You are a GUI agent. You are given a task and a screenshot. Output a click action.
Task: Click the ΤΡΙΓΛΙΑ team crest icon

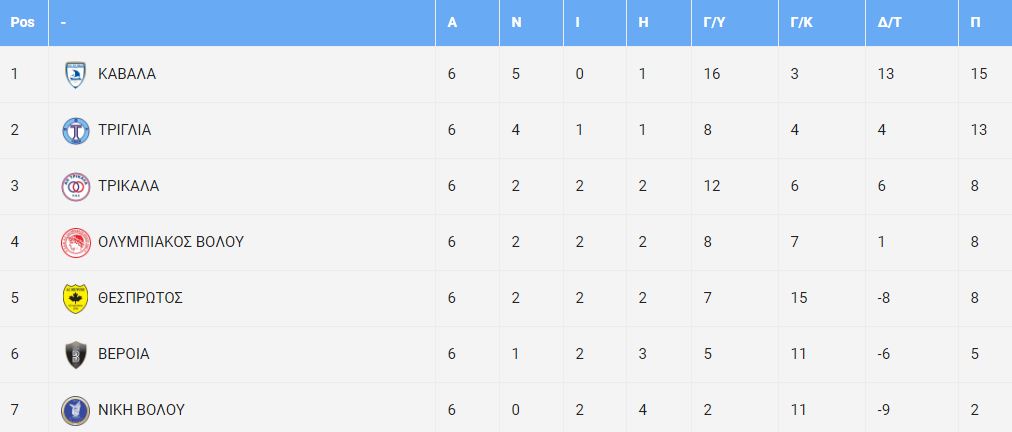coord(76,130)
